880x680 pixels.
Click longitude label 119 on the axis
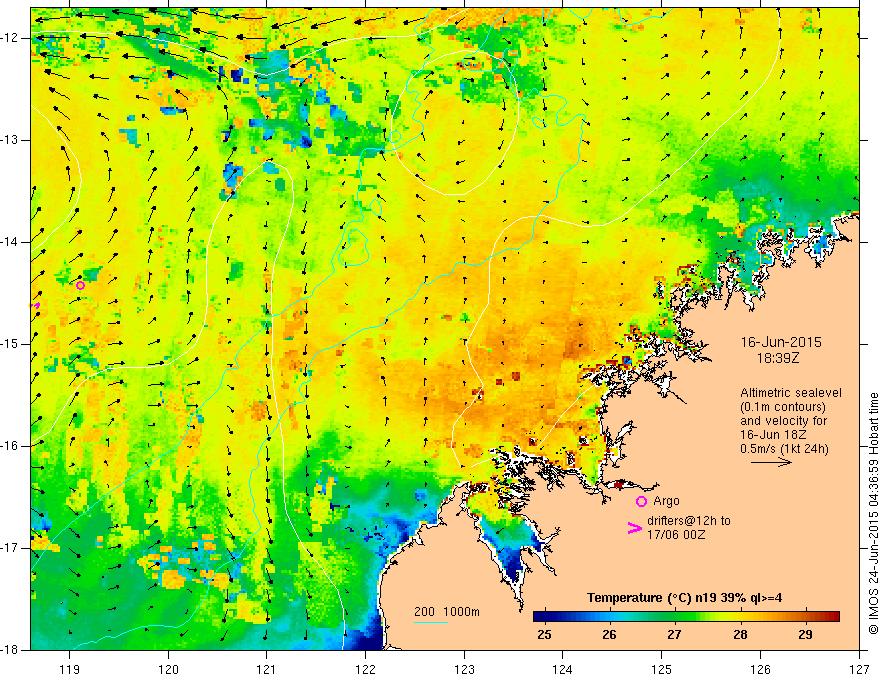[x=69, y=669]
